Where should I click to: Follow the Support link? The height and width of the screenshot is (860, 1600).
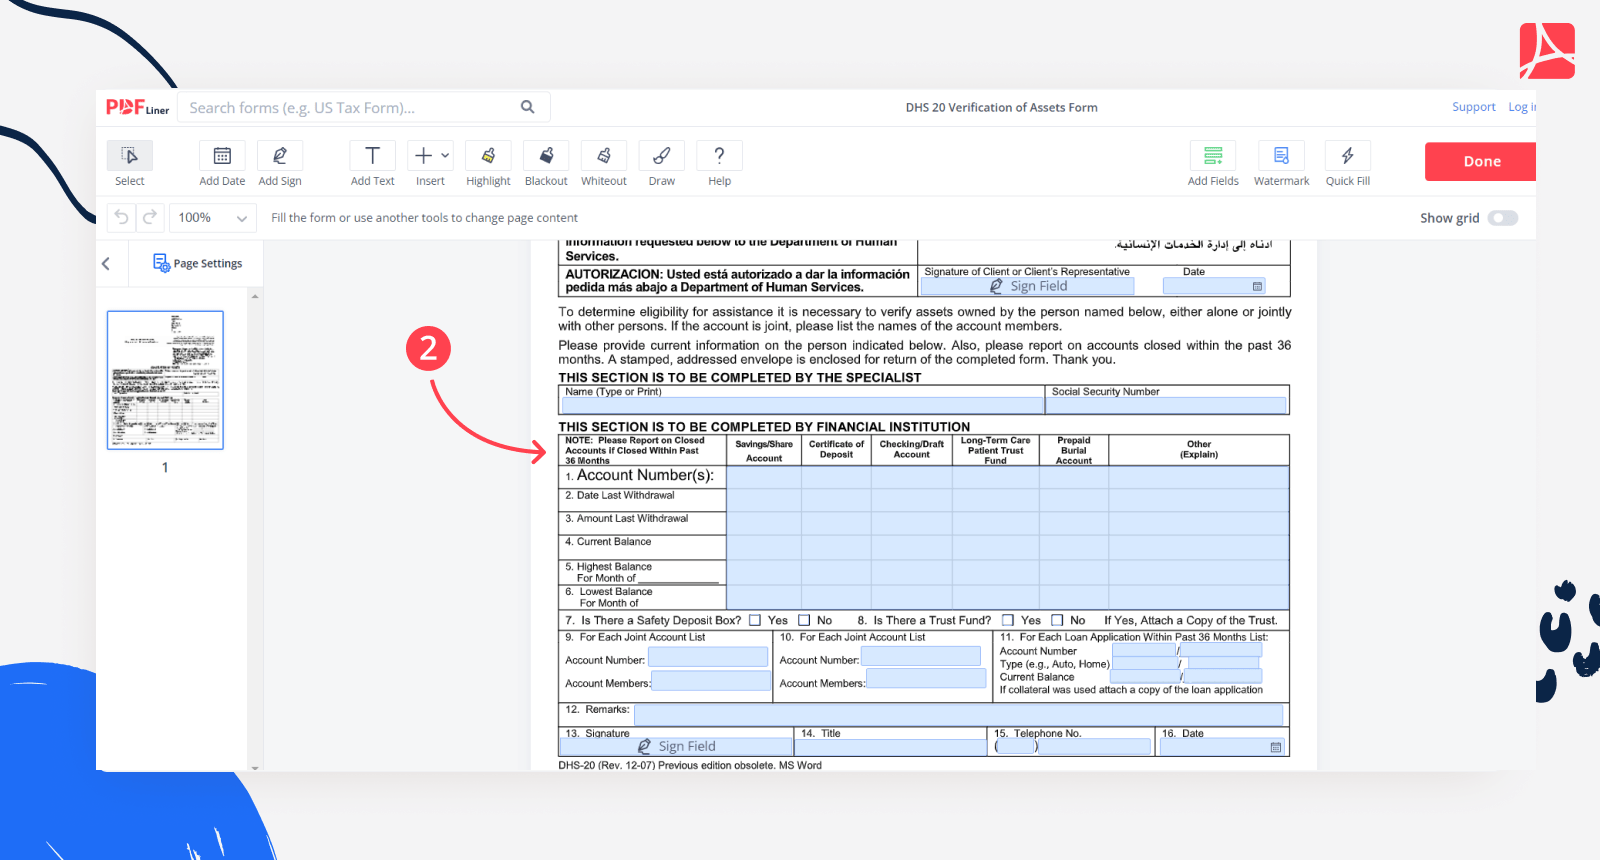1473,107
